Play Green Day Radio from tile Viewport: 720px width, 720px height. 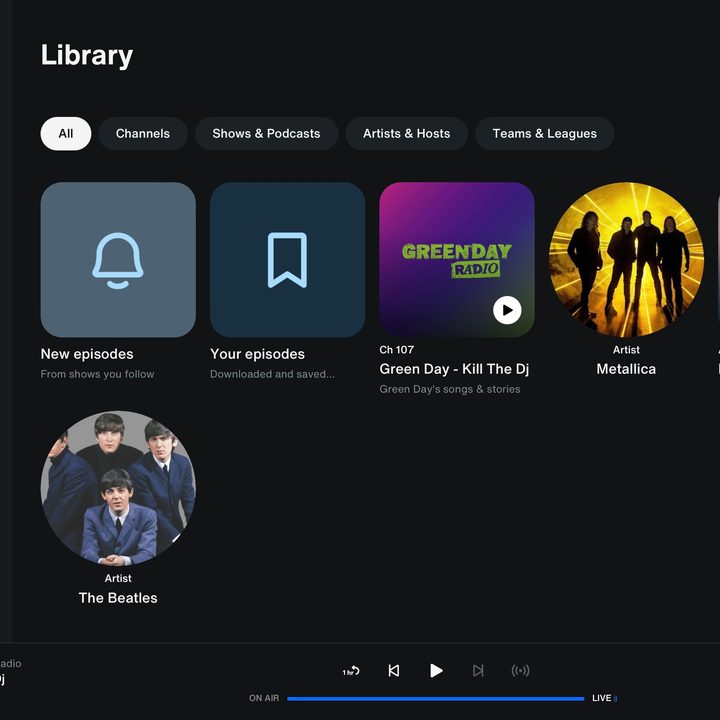coord(507,310)
